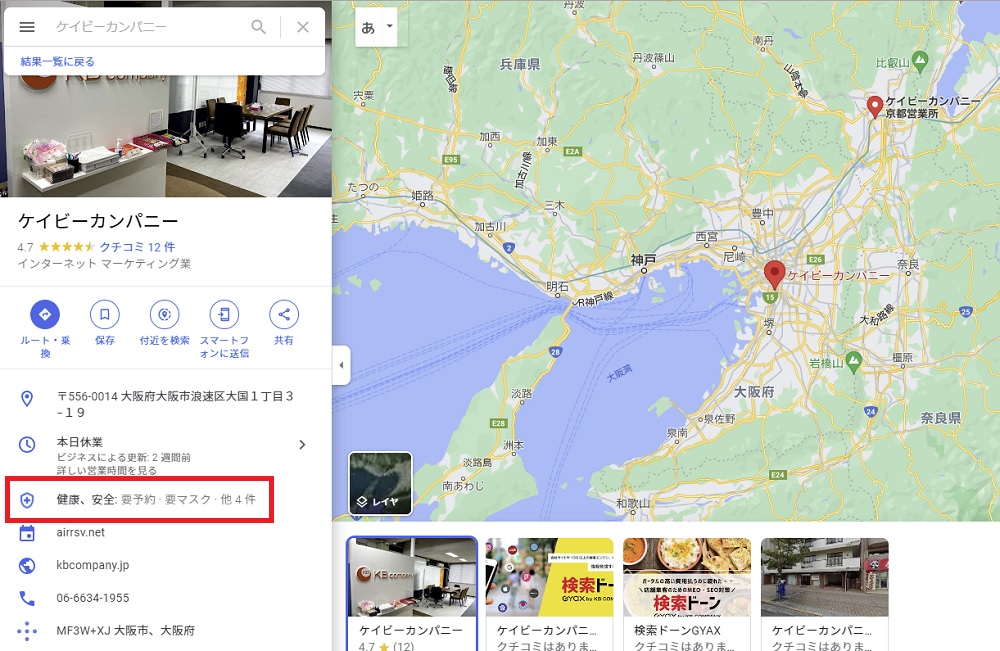Click the phone number 06-6634-1955
Image resolution: width=1000 pixels, height=651 pixels.
point(92,598)
